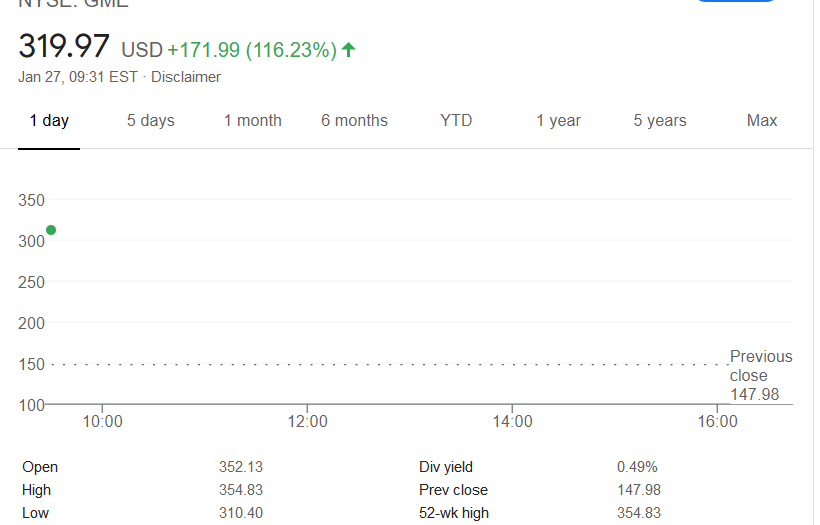The width and height of the screenshot is (820, 525).
Task: Click the green data point on chart
Action: [x=51, y=230]
